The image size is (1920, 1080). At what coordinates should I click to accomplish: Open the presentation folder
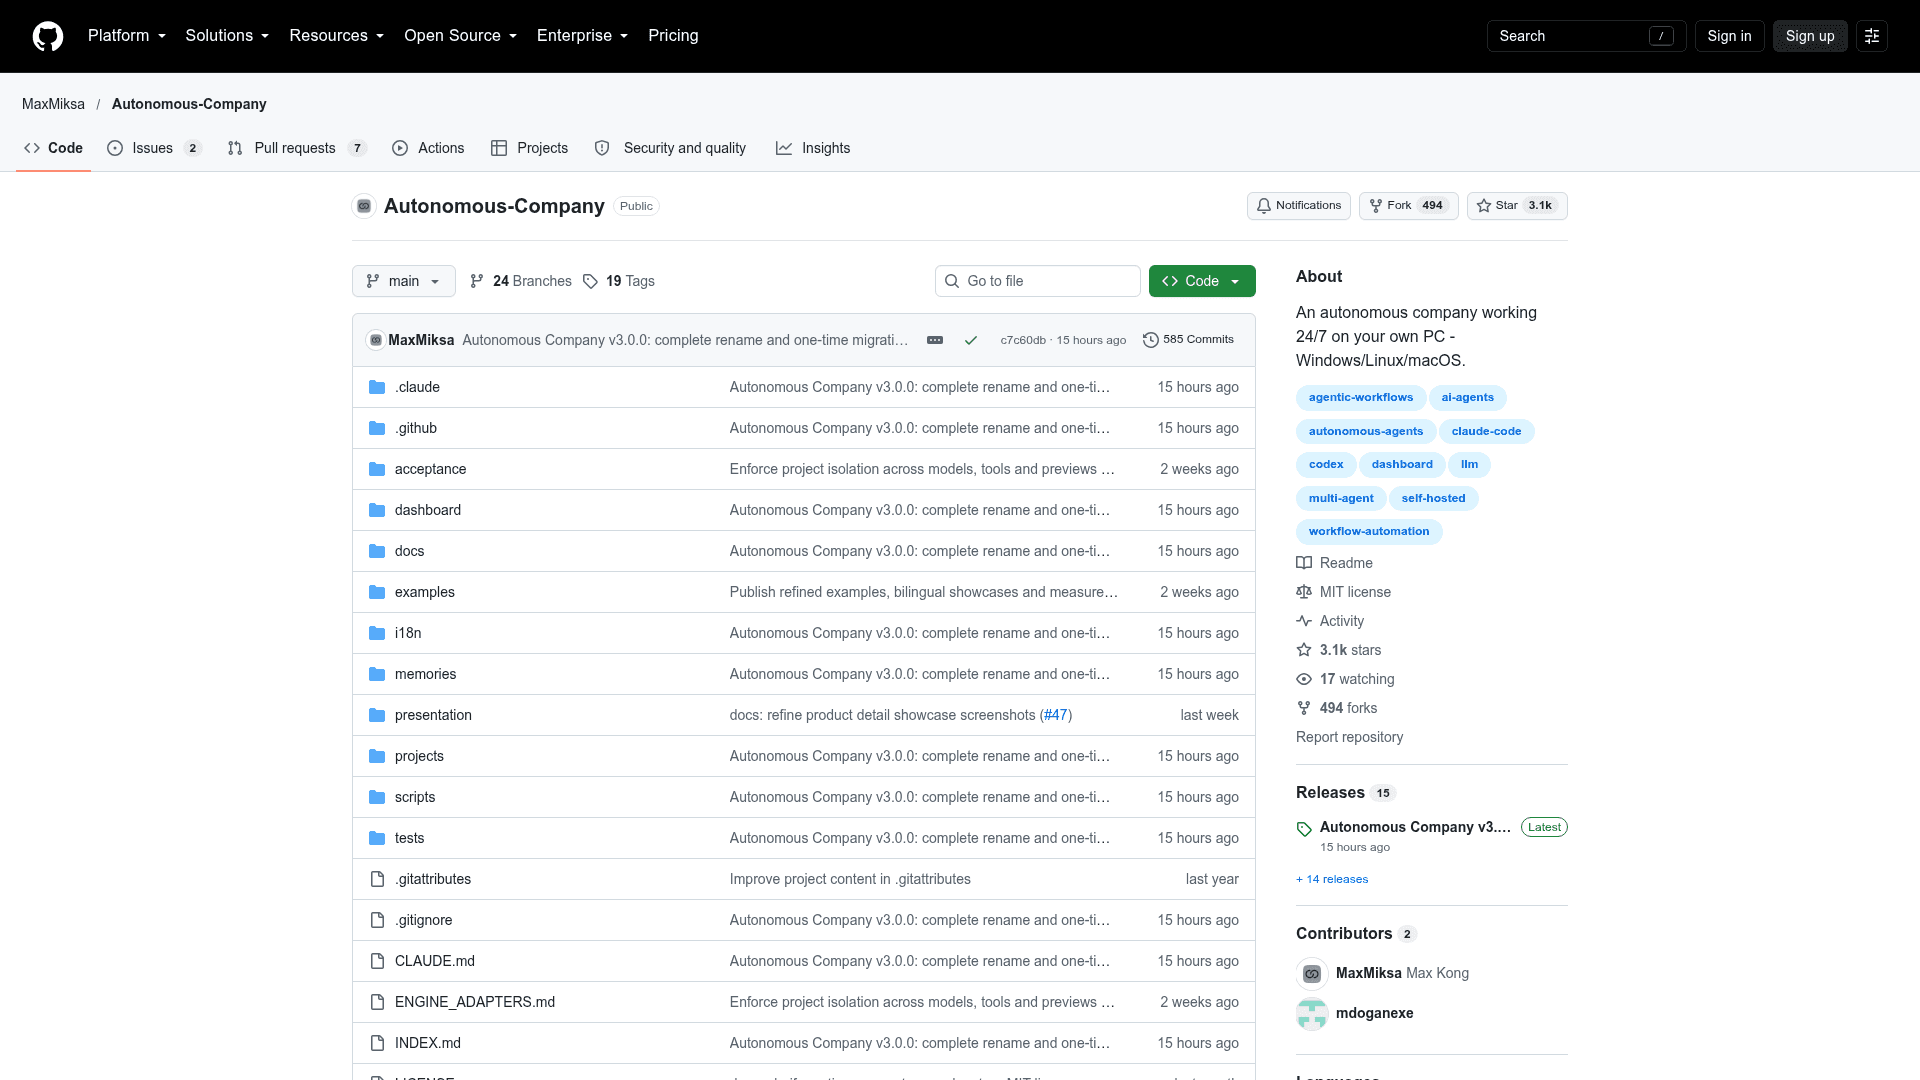pos(433,715)
